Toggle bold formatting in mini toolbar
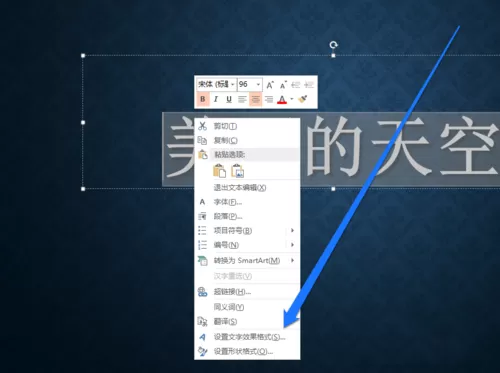 (203, 99)
